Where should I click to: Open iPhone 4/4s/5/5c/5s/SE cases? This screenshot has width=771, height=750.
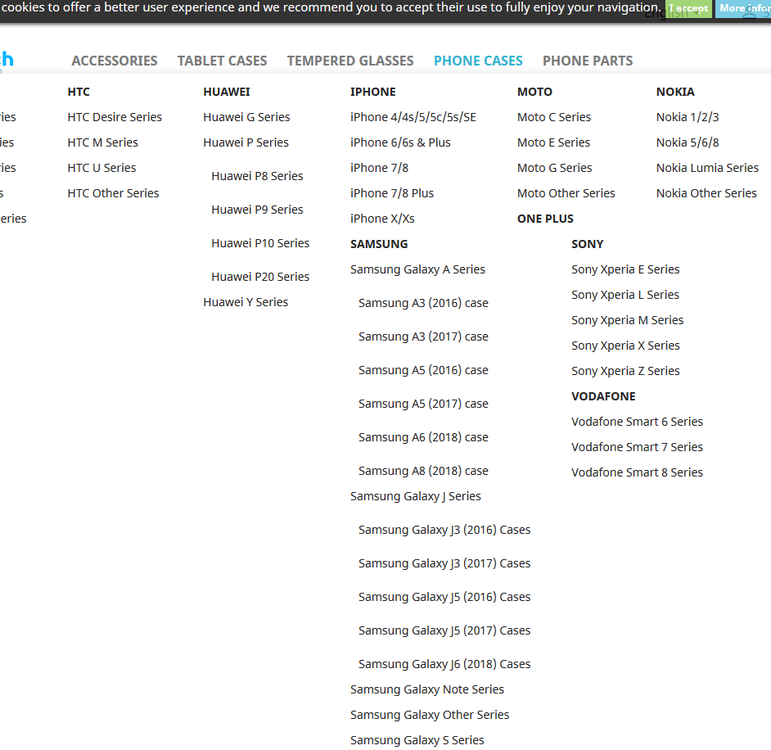point(413,117)
